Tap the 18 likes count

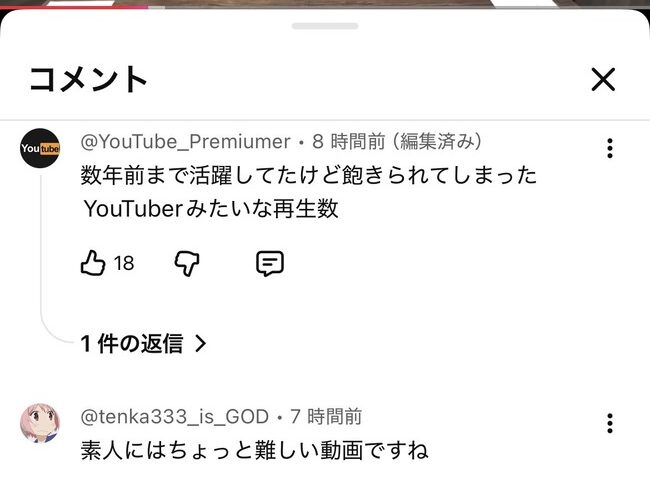pos(124,264)
